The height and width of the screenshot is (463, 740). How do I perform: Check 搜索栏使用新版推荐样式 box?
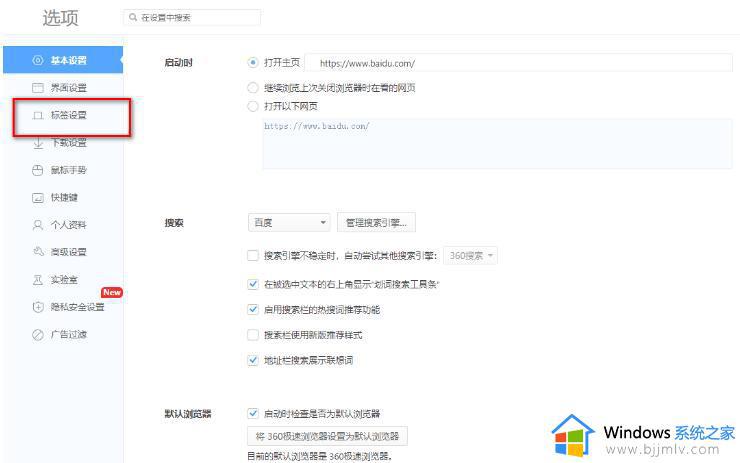pos(253,335)
